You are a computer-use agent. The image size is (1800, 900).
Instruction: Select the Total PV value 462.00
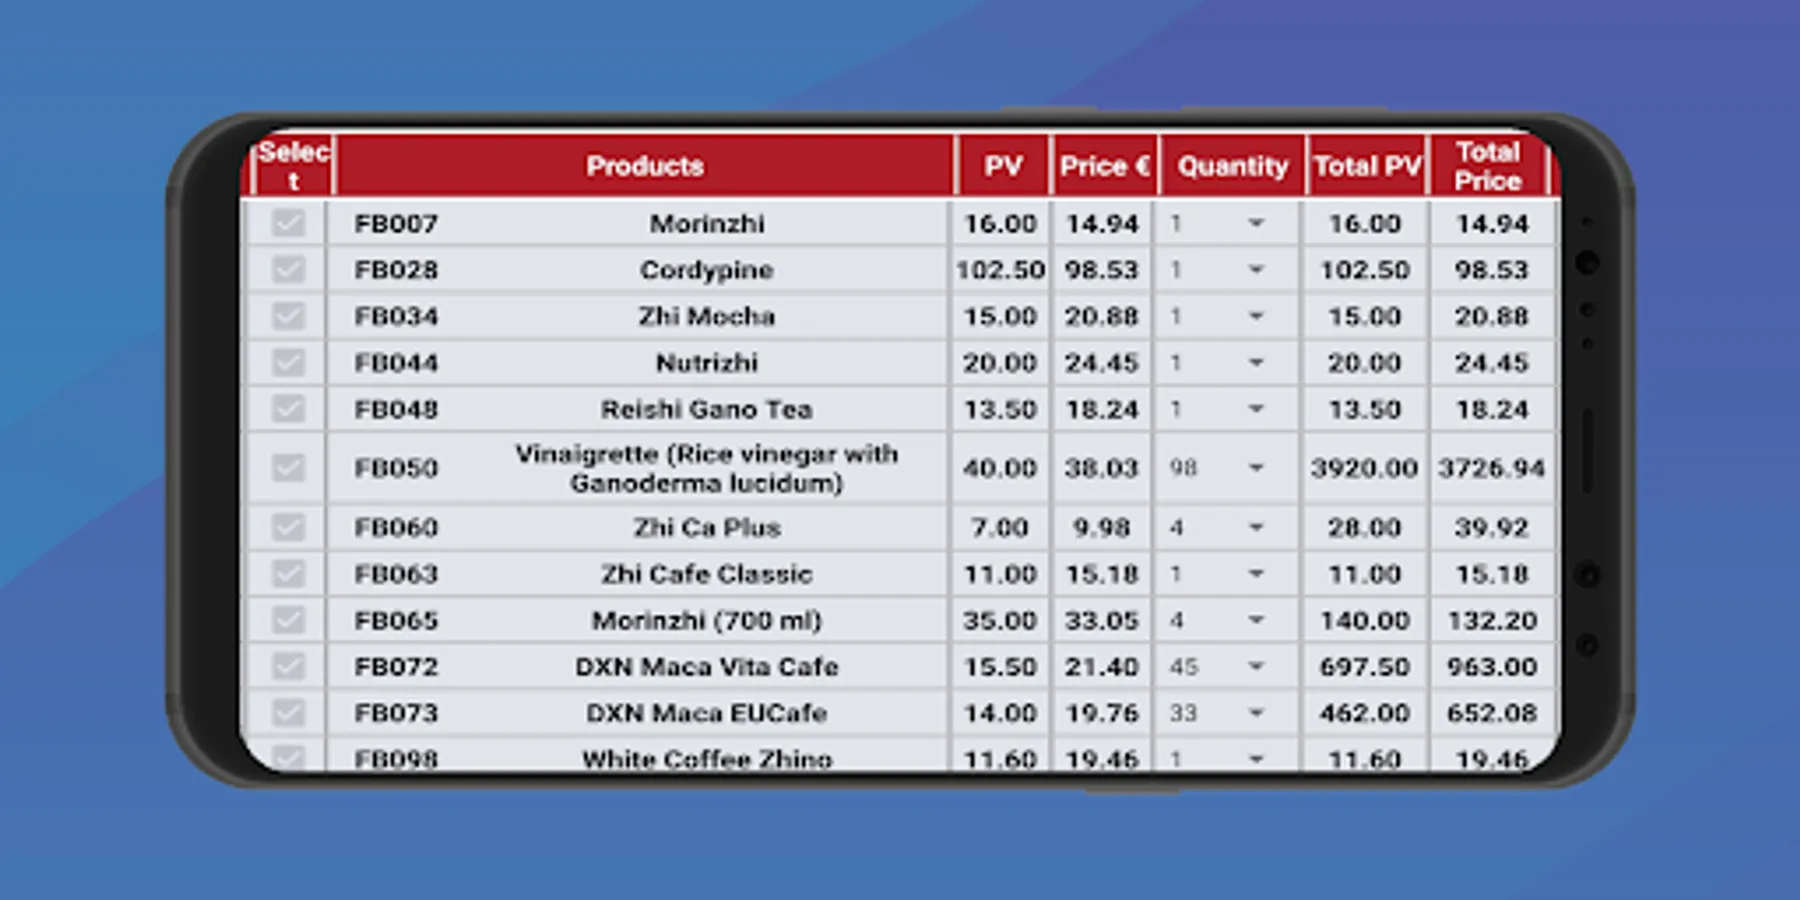1365,713
